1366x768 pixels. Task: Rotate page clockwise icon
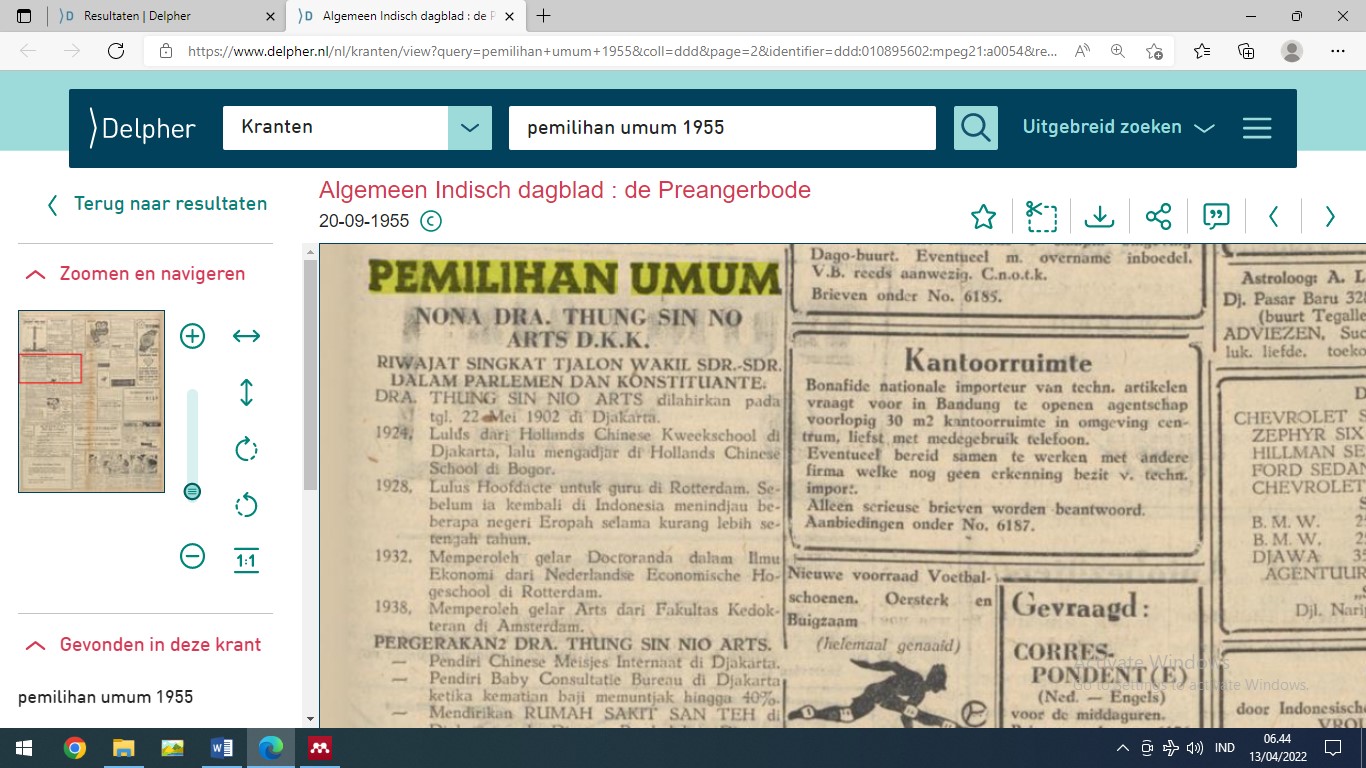point(246,449)
